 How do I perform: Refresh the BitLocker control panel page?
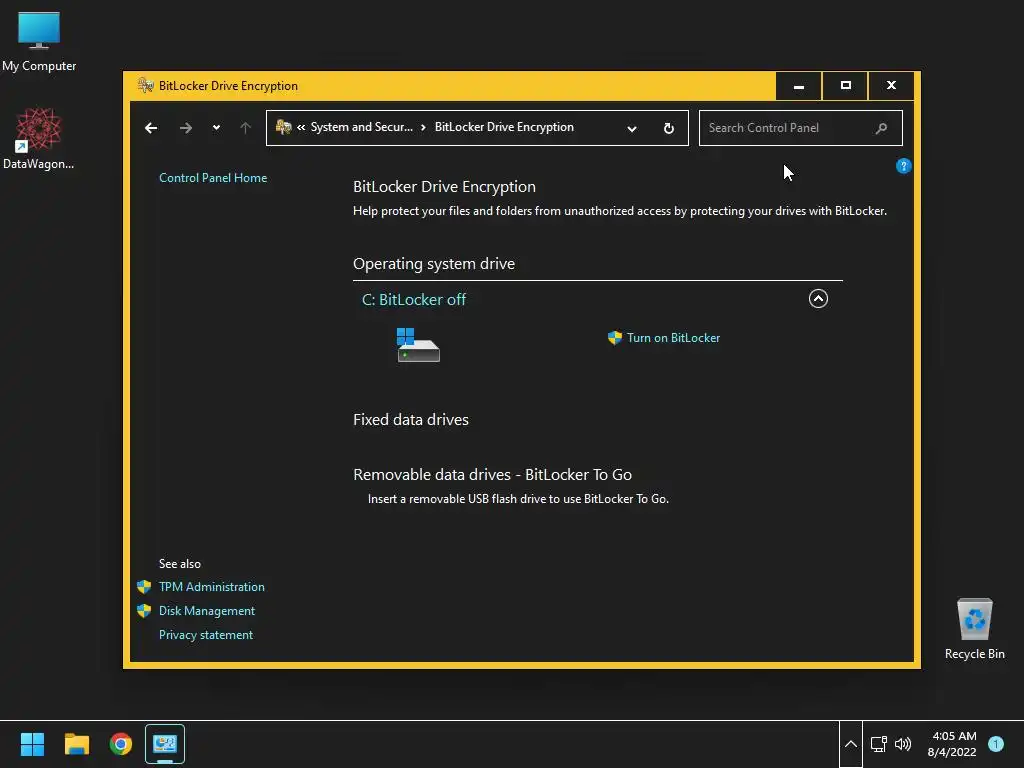click(x=669, y=129)
